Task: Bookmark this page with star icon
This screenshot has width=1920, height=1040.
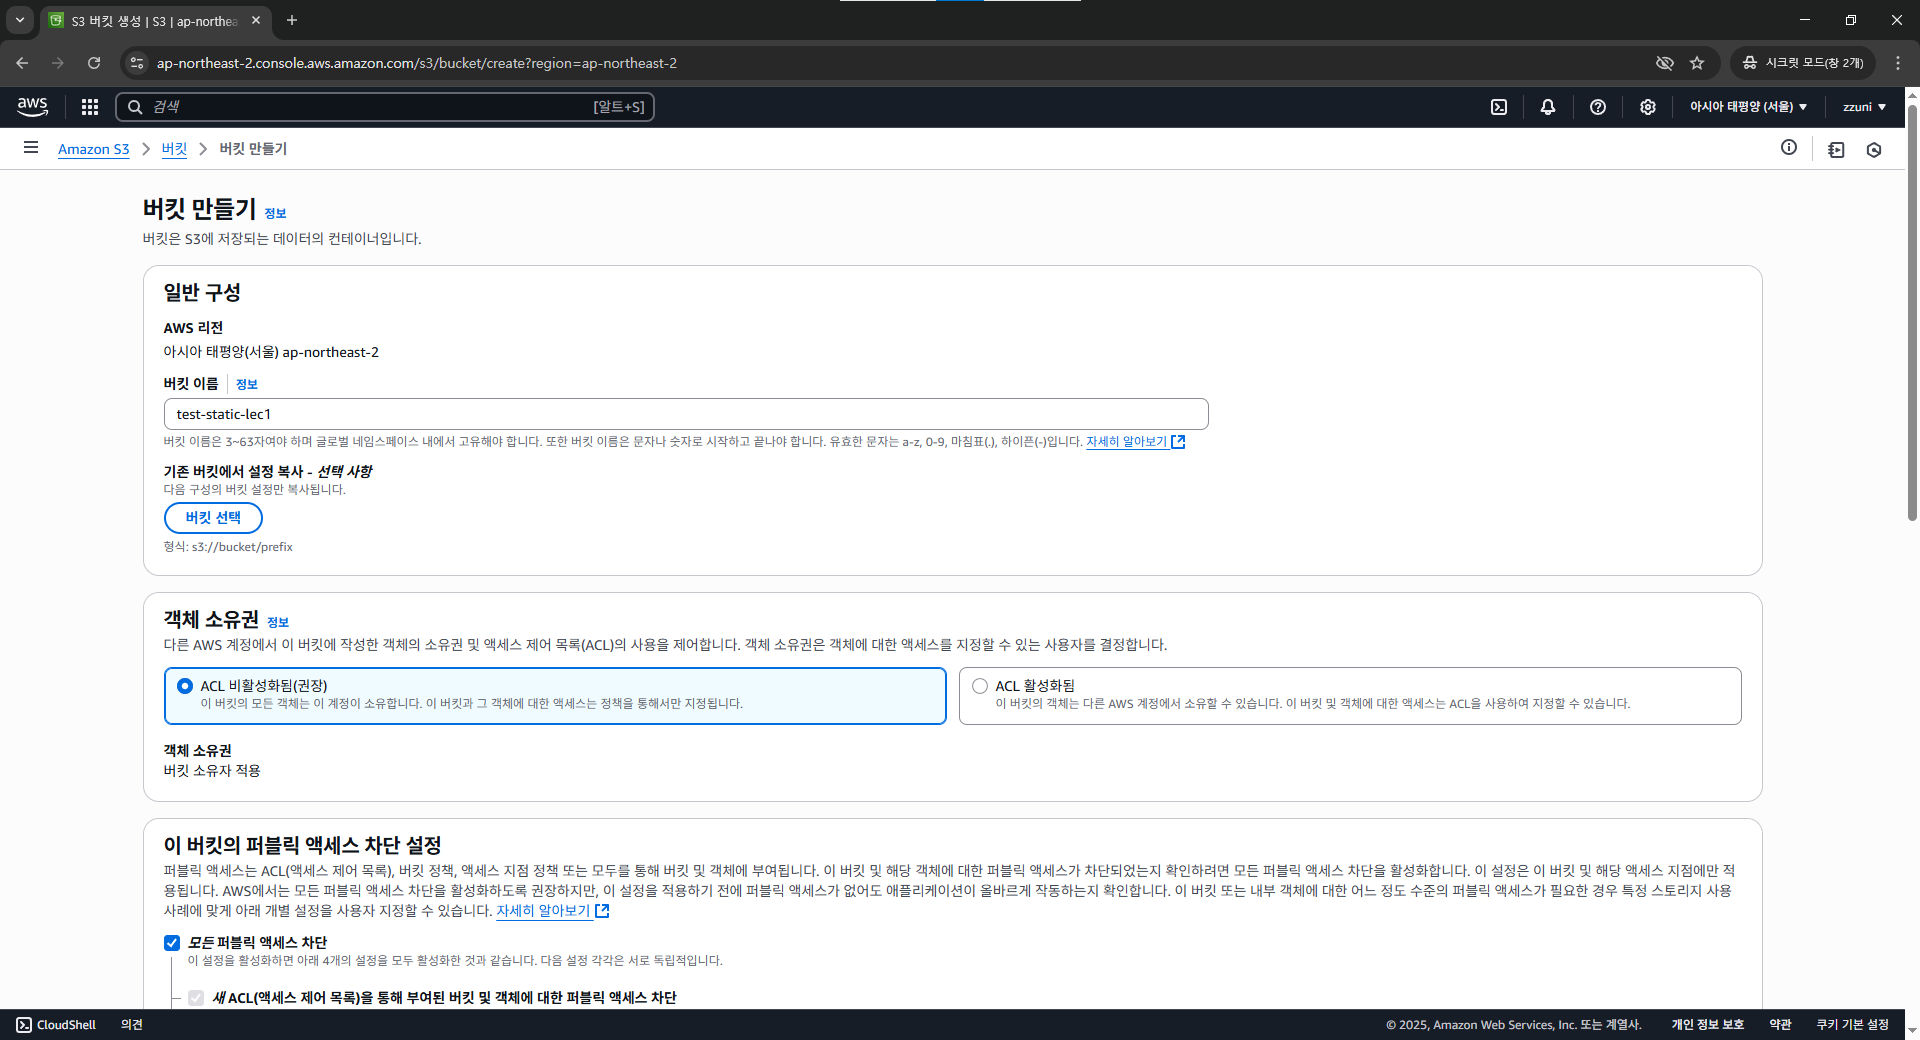Action: coord(1697,63)
